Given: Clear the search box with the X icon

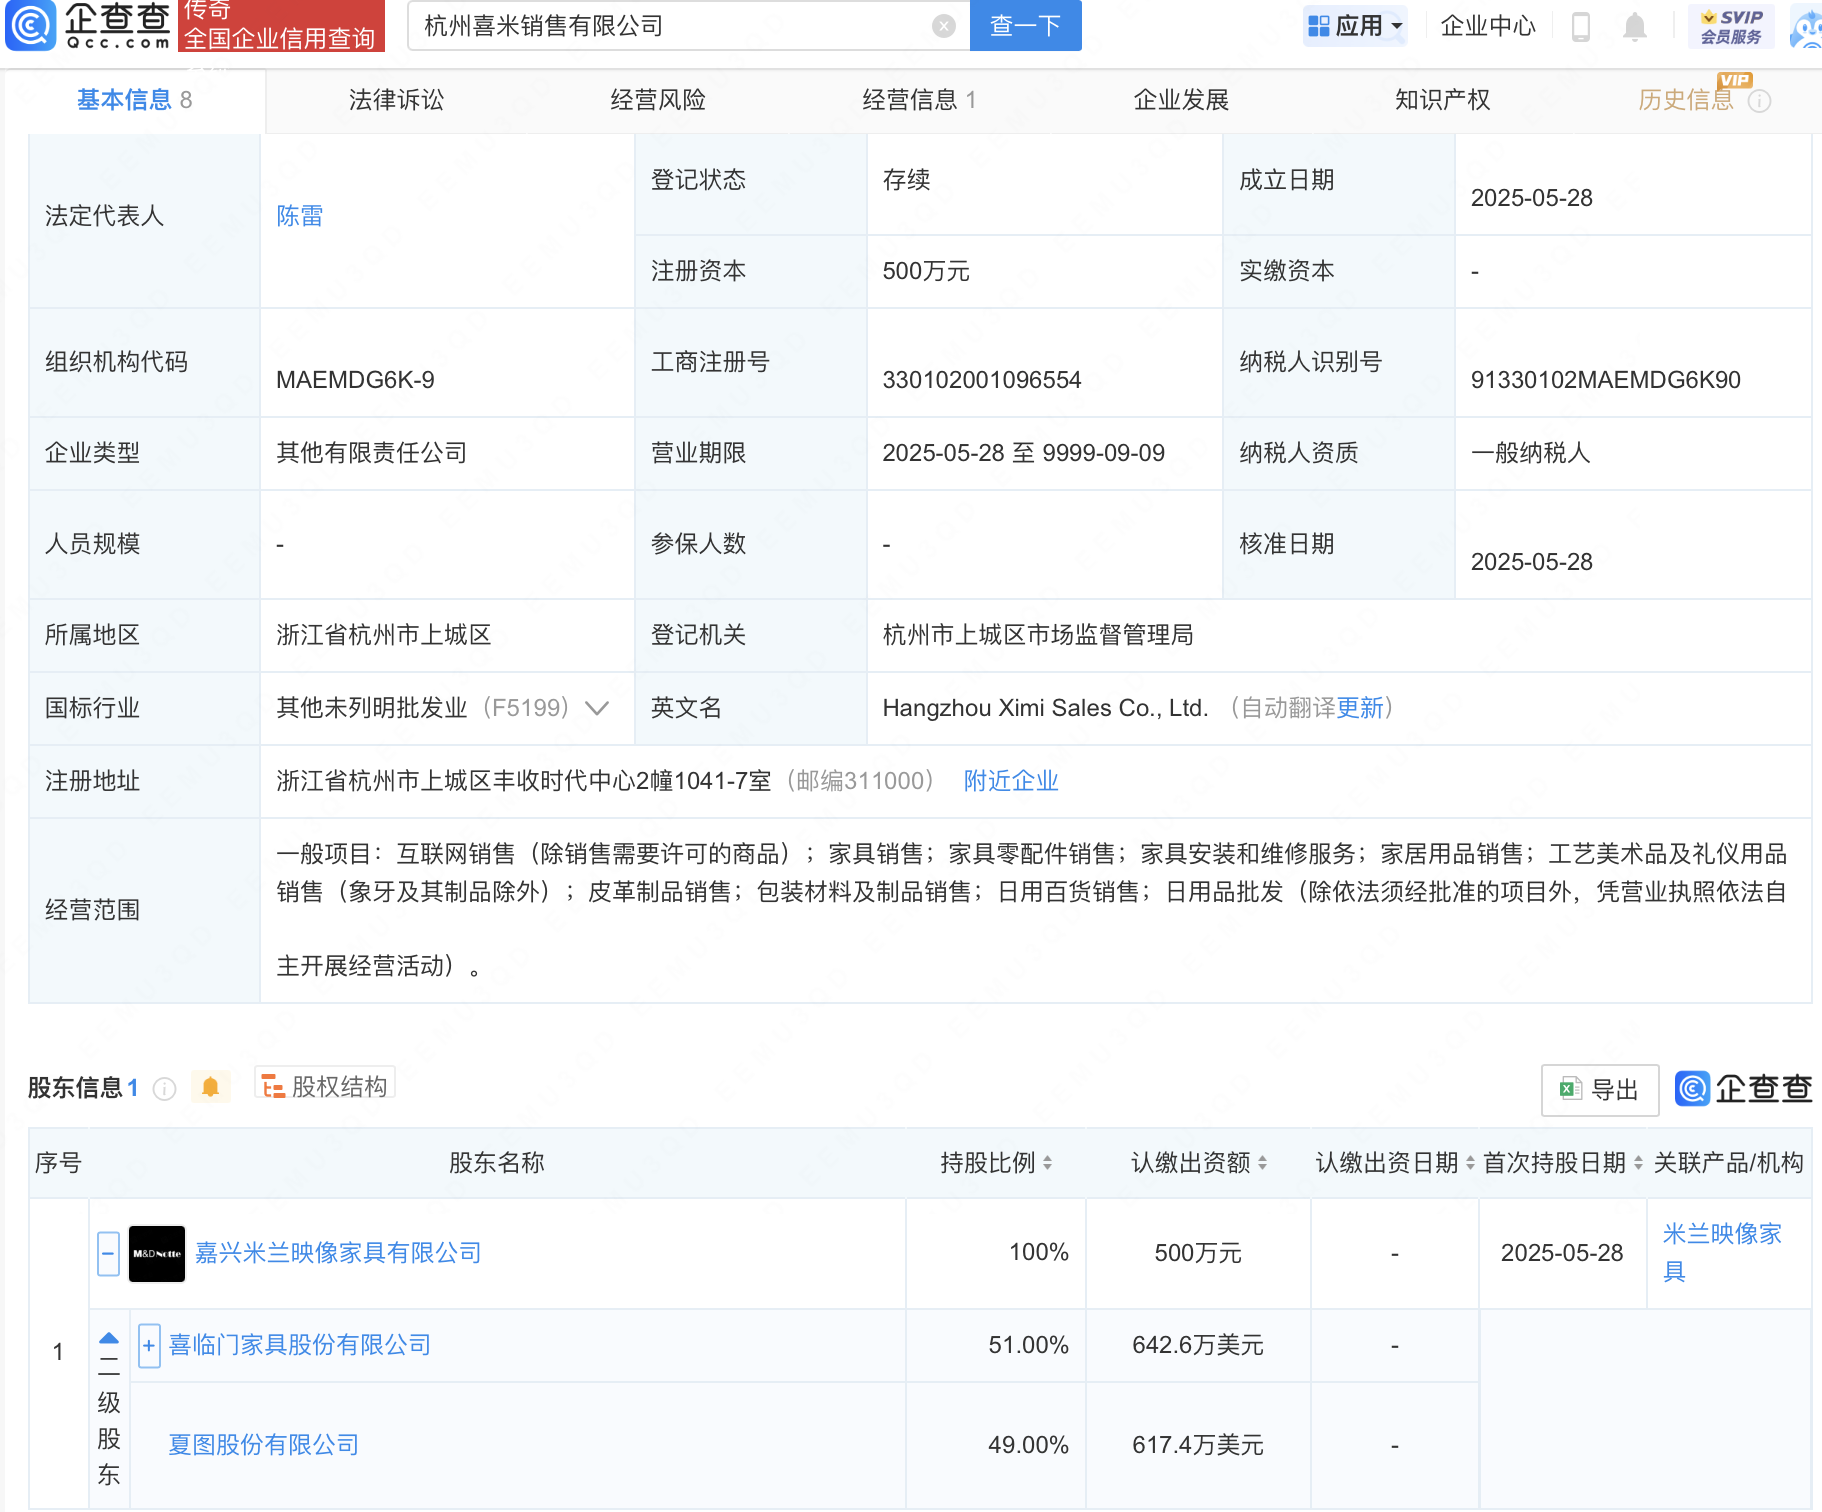Looking at the screenshot, I should (943, 26).
